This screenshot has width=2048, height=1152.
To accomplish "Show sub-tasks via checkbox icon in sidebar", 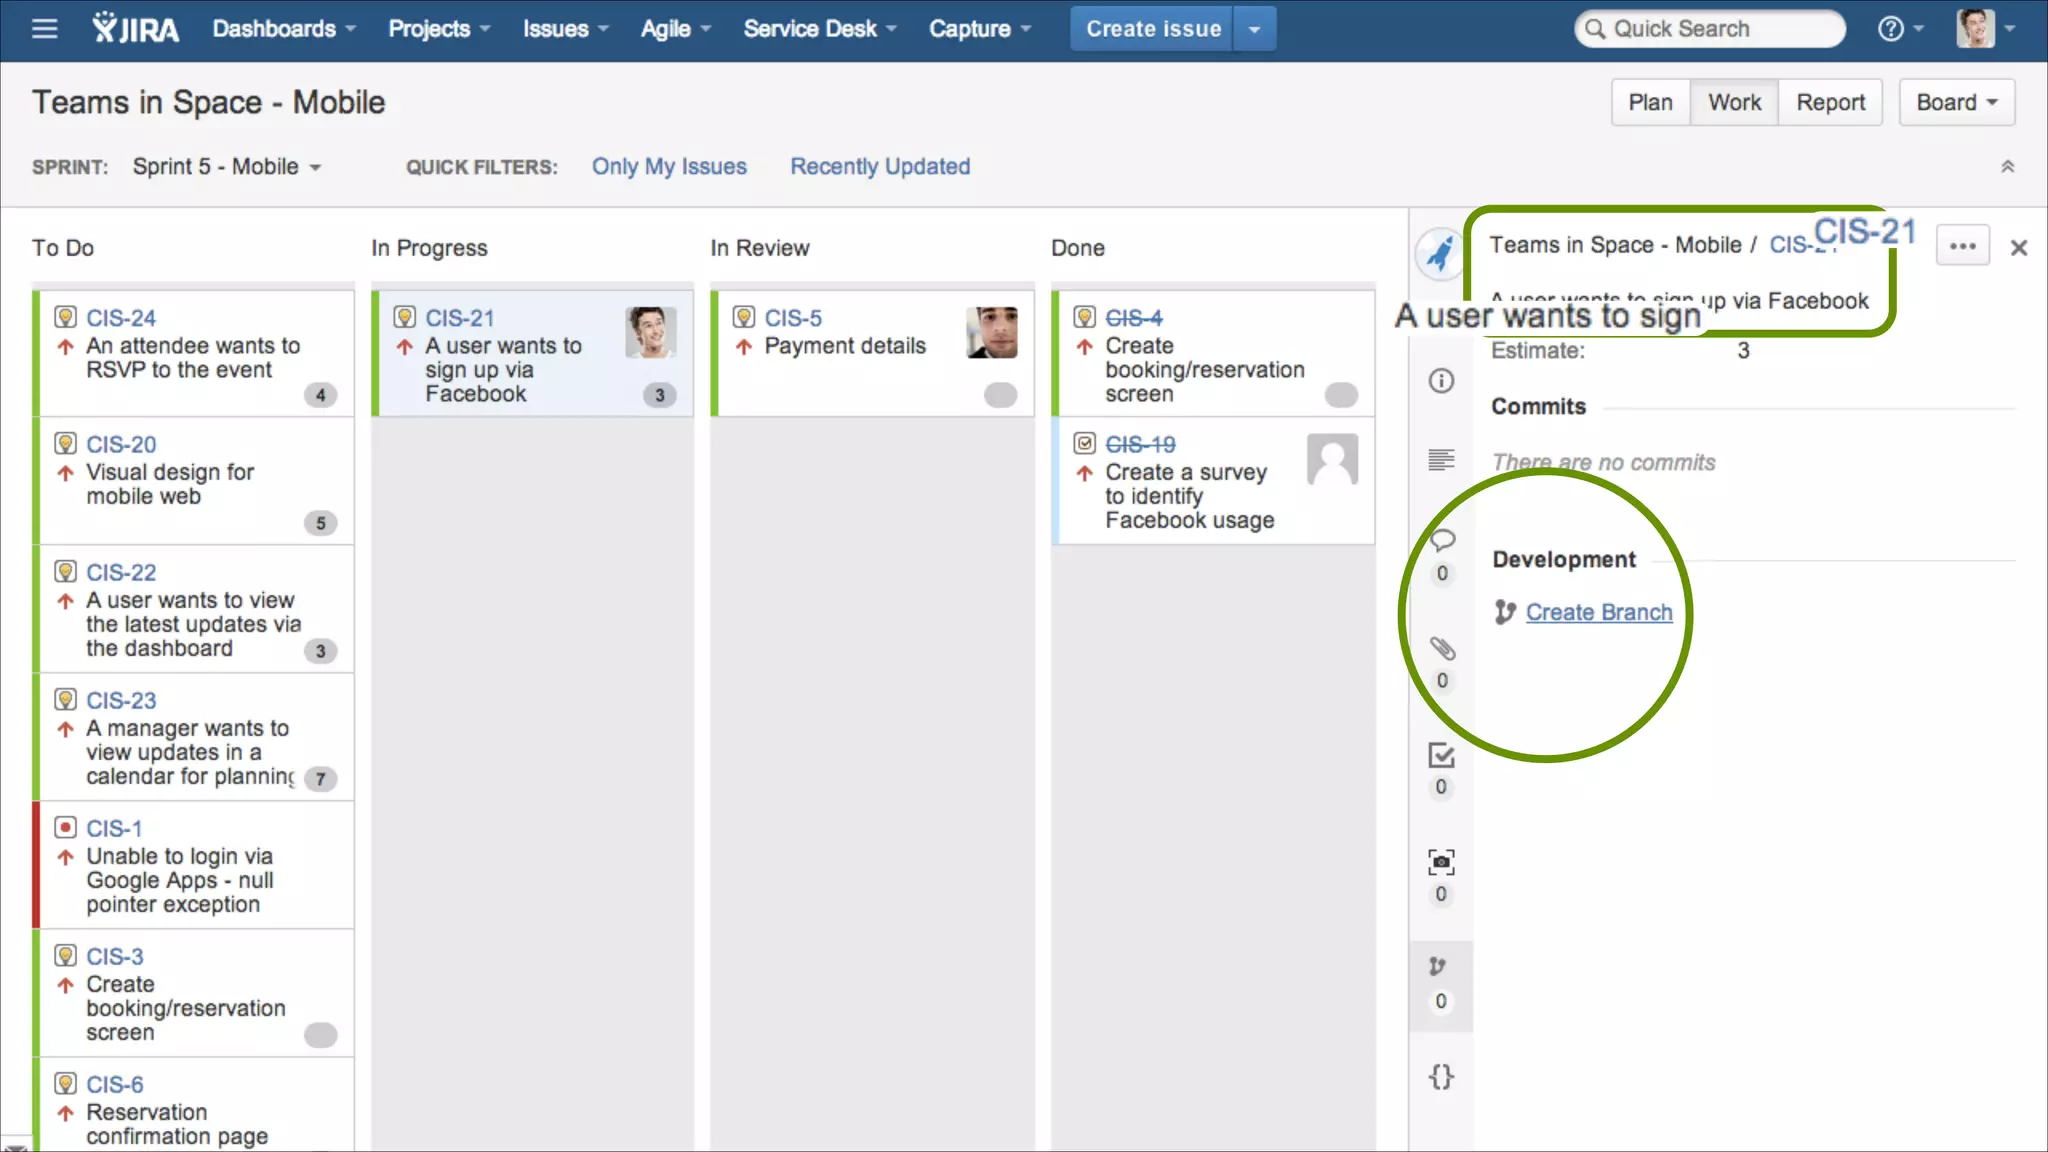I will click(x=1441, y=756).
